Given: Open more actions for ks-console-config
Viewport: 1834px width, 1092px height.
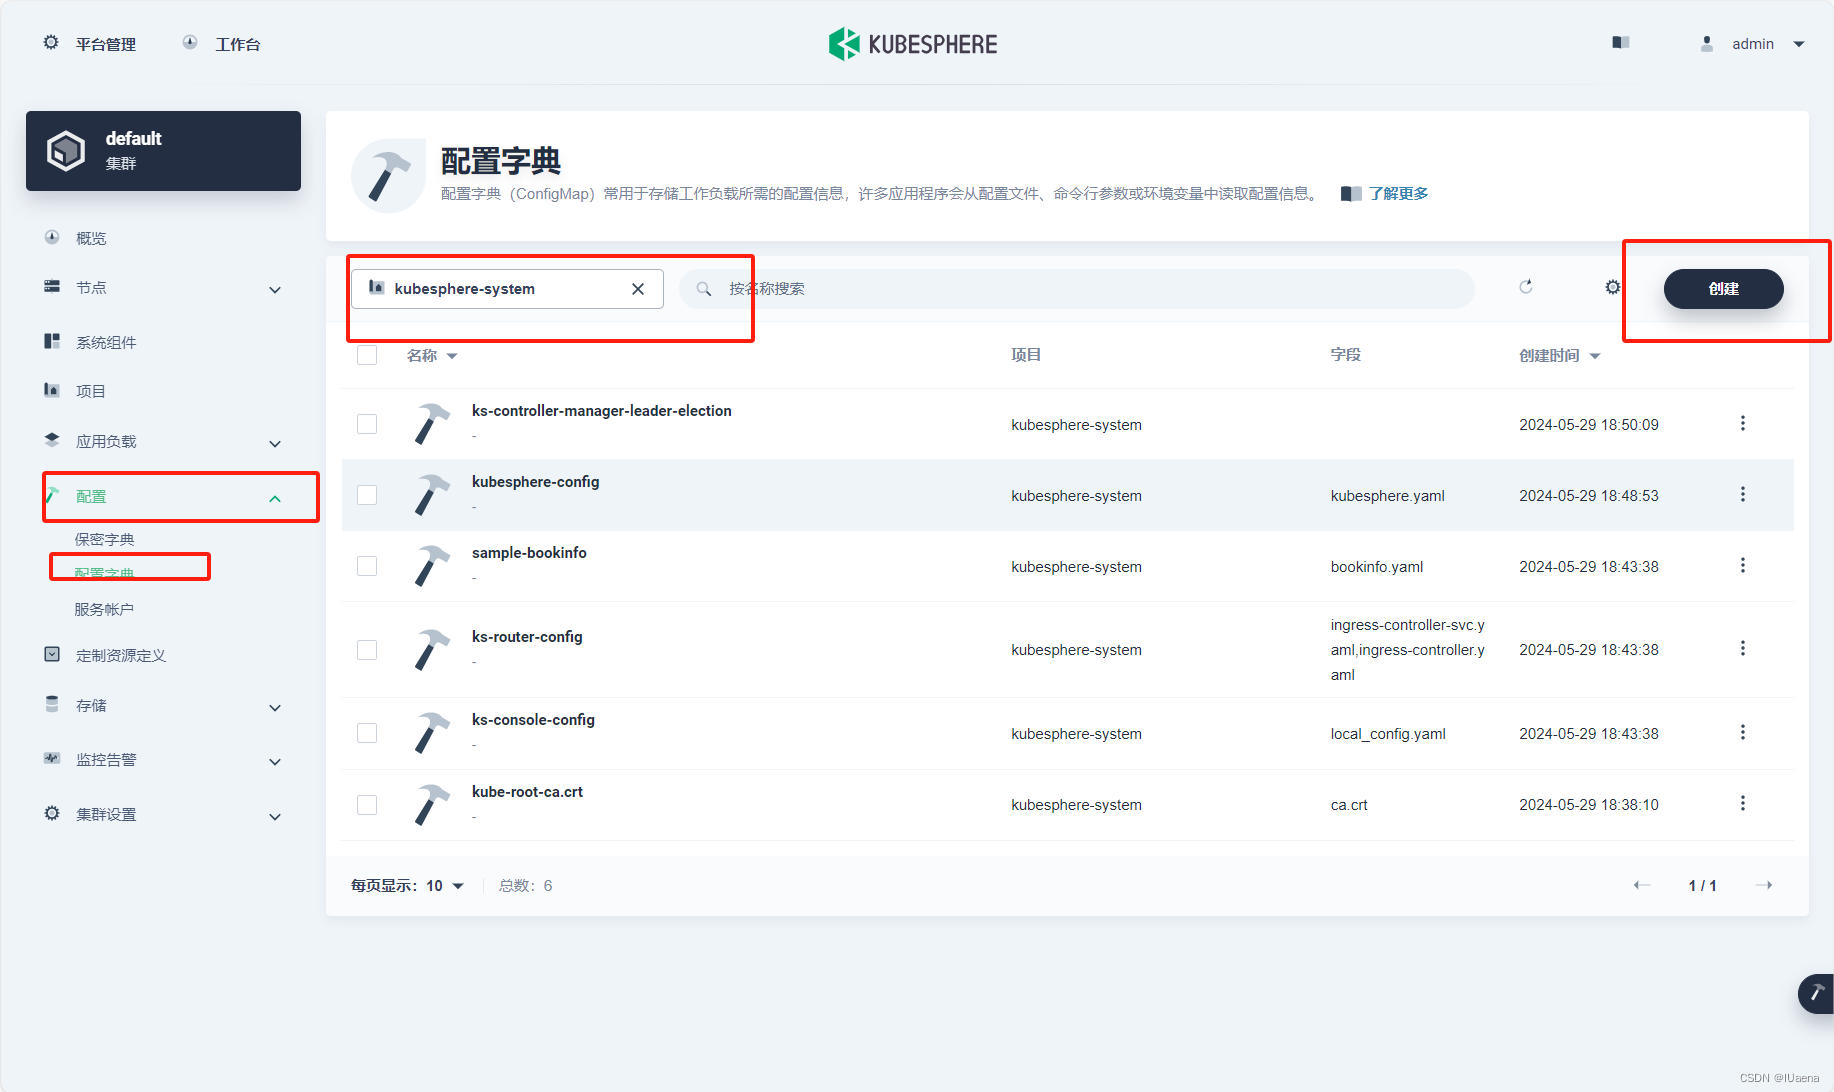Looking at the screenshot, I should [x=1743, y=732].
